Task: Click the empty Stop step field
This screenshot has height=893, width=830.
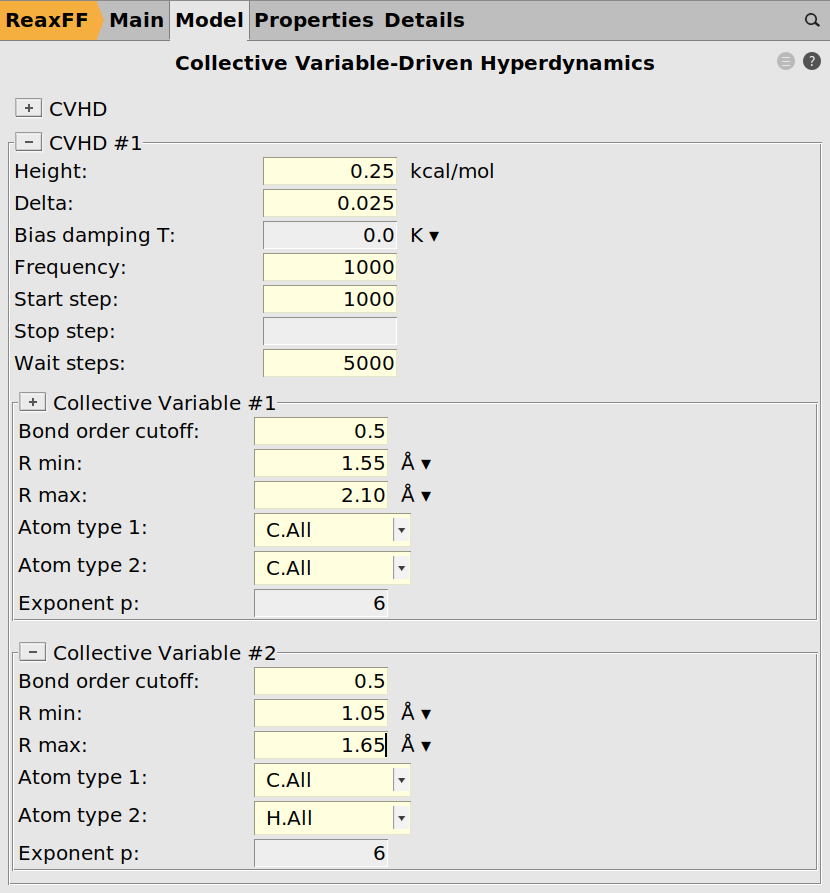Action: 329,331
